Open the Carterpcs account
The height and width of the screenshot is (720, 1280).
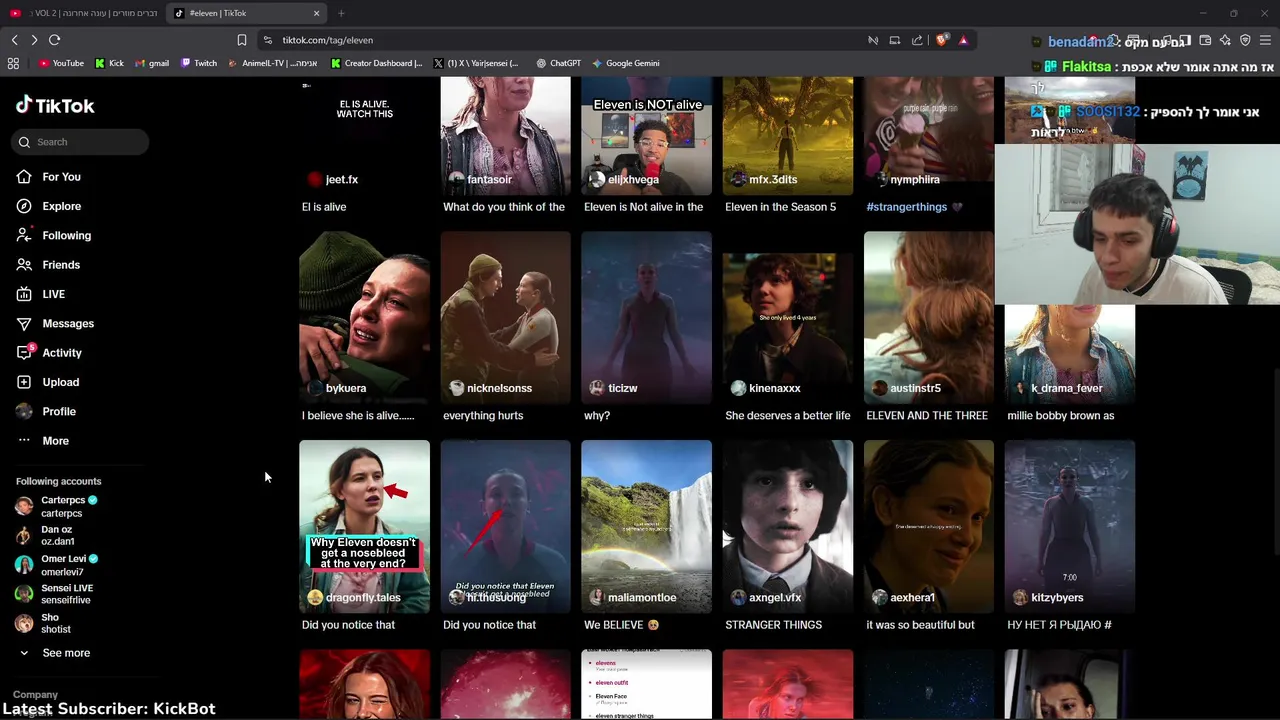click(57, 506)
